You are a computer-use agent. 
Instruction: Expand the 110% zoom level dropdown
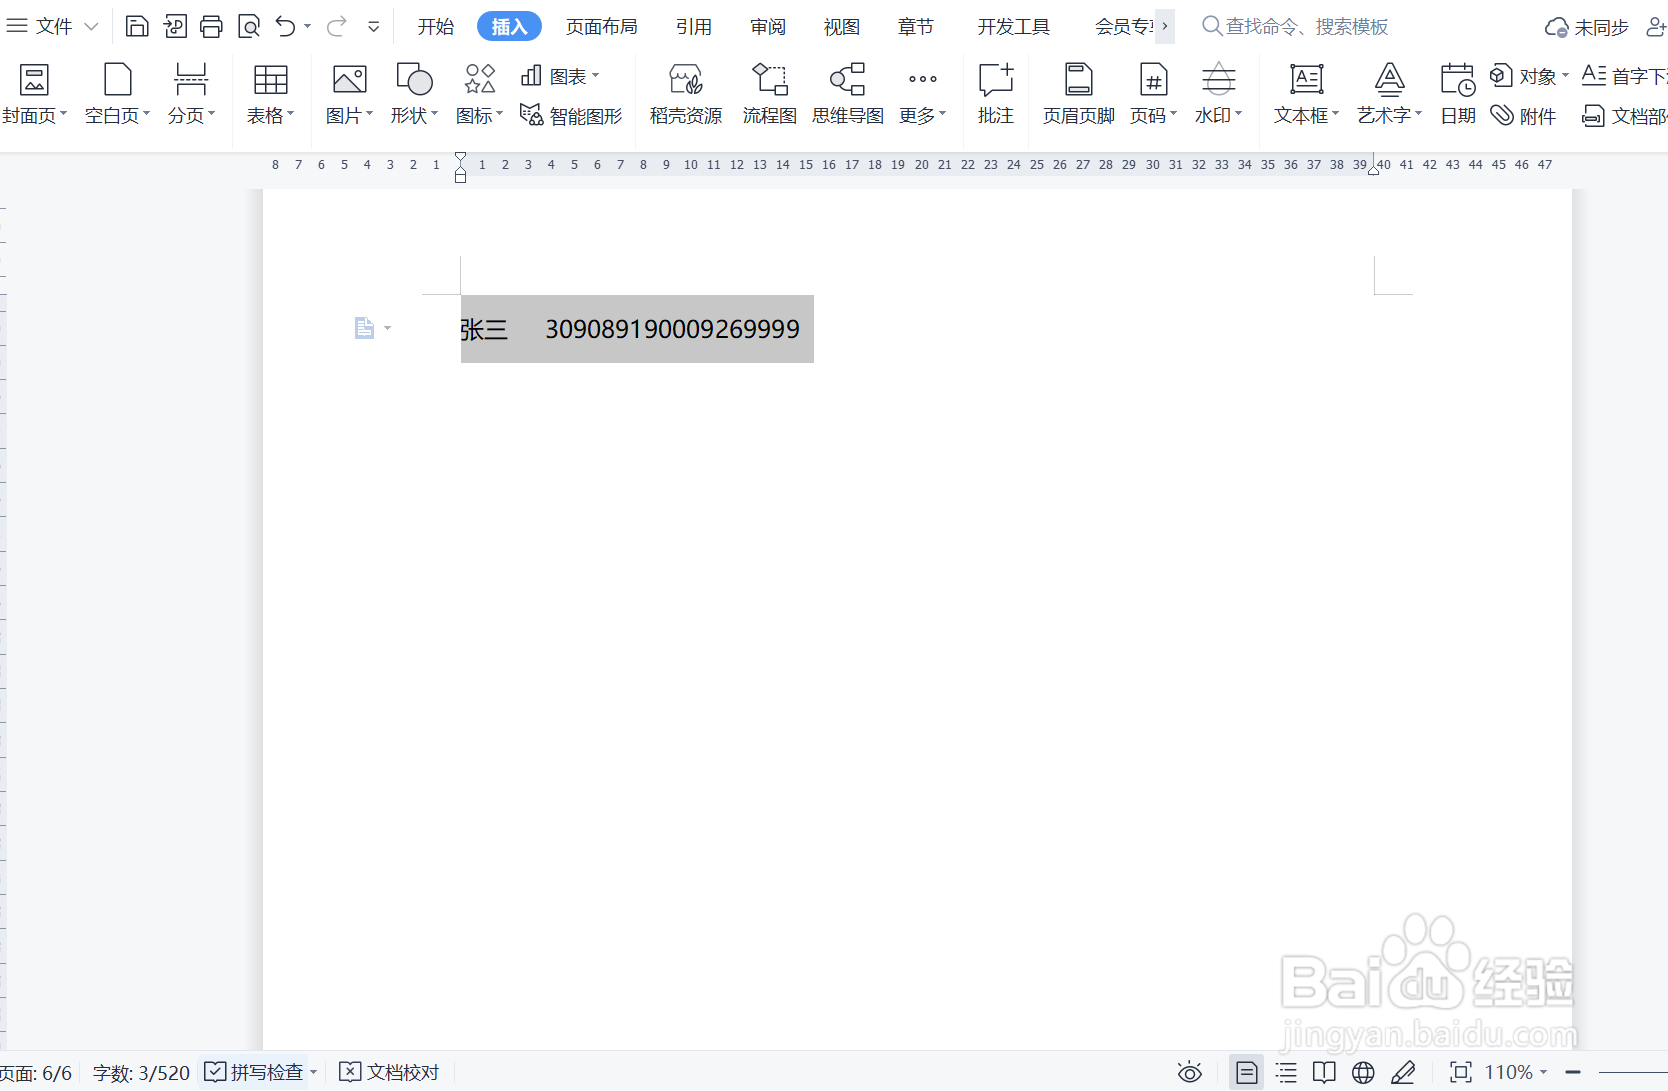(1544, 1073)
